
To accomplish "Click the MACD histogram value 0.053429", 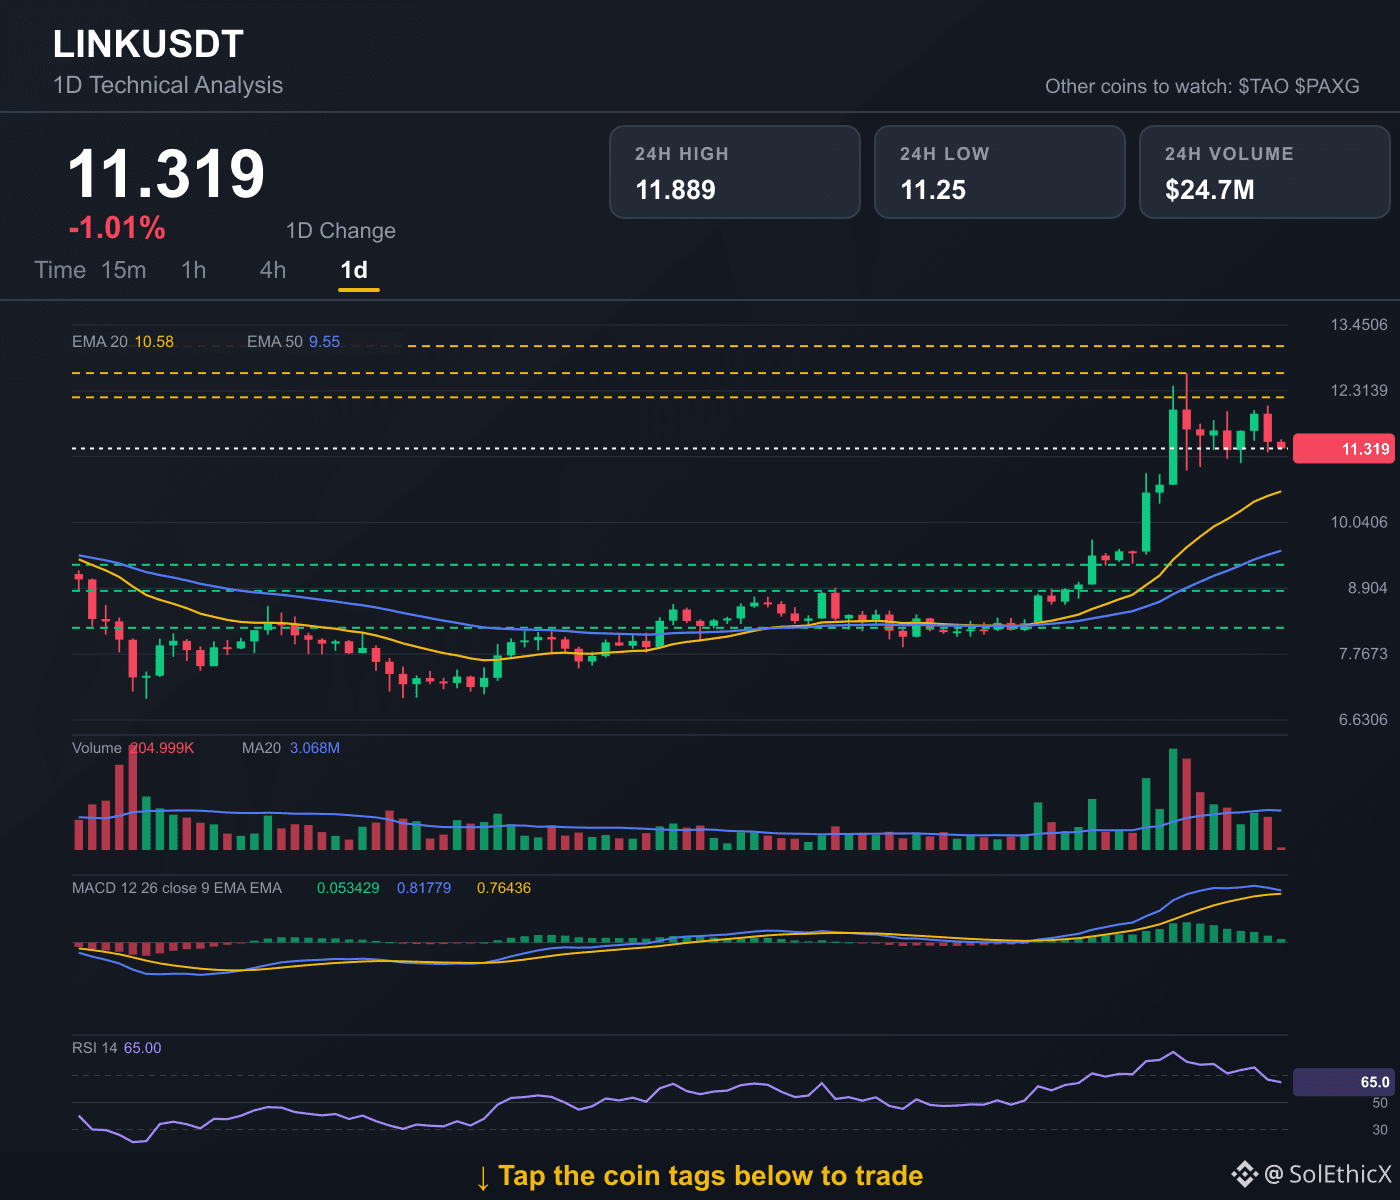I will 348,888.
